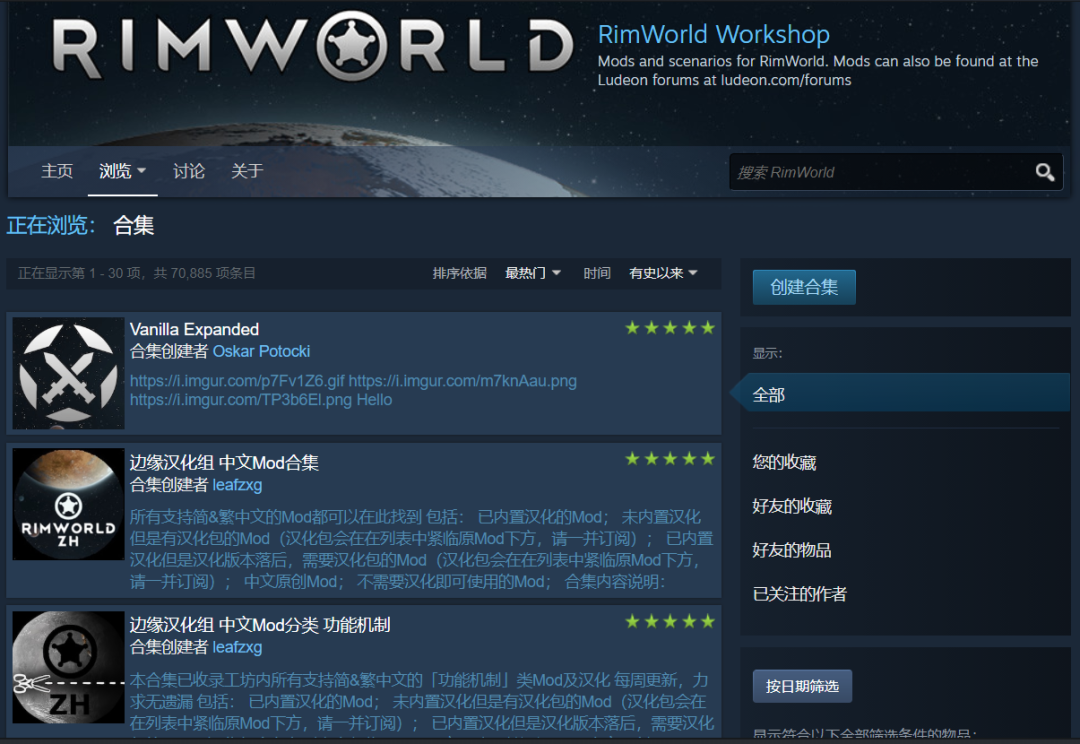Image resolution: width=1080 pixels, height=744 pixels.
Task: Open the 关于 tab
Action: pos(247,171)
